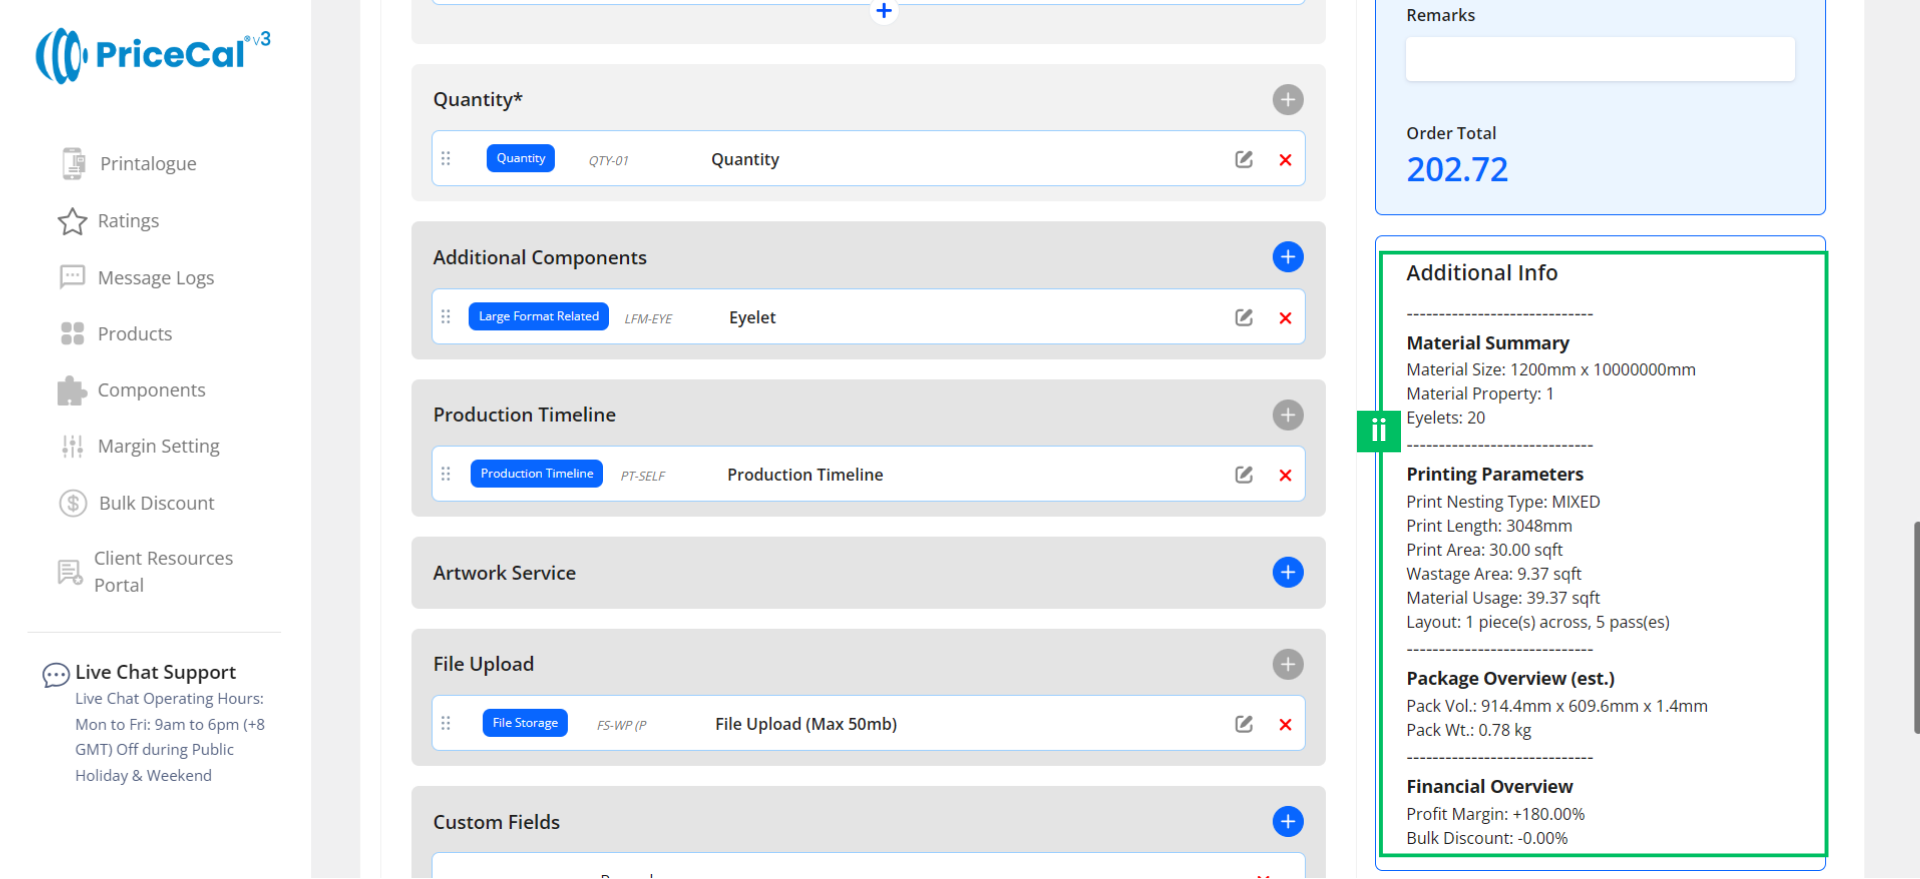Image resolution: width=1920 pixels, height=879 pixels.
Task: Add a new Additional Components item
Action: [x=1287, y=257]
